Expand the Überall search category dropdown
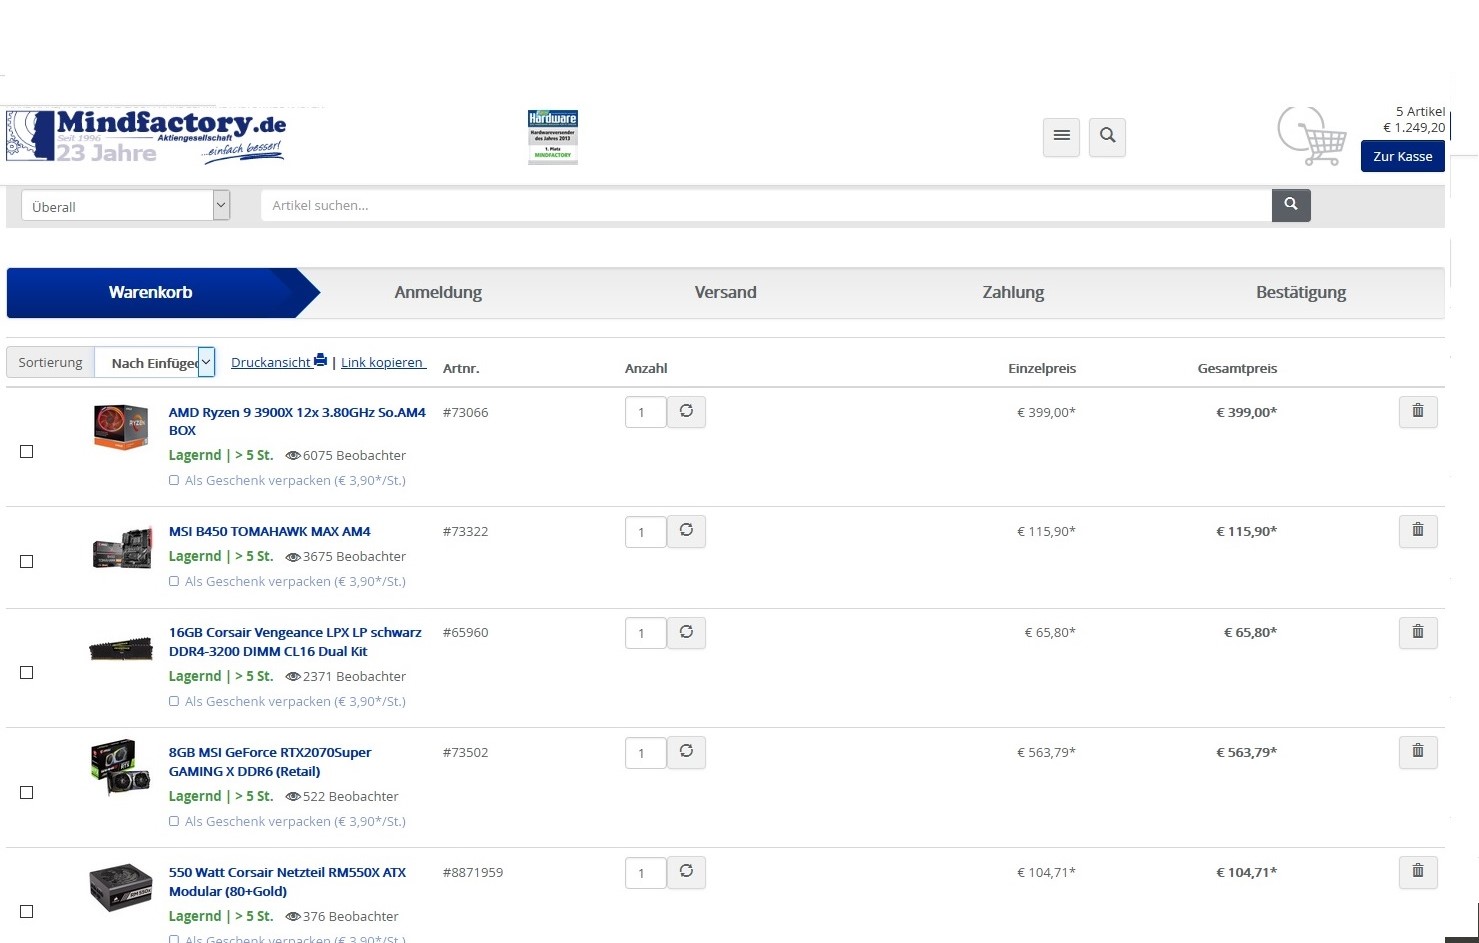 click(x=125, y=206)
